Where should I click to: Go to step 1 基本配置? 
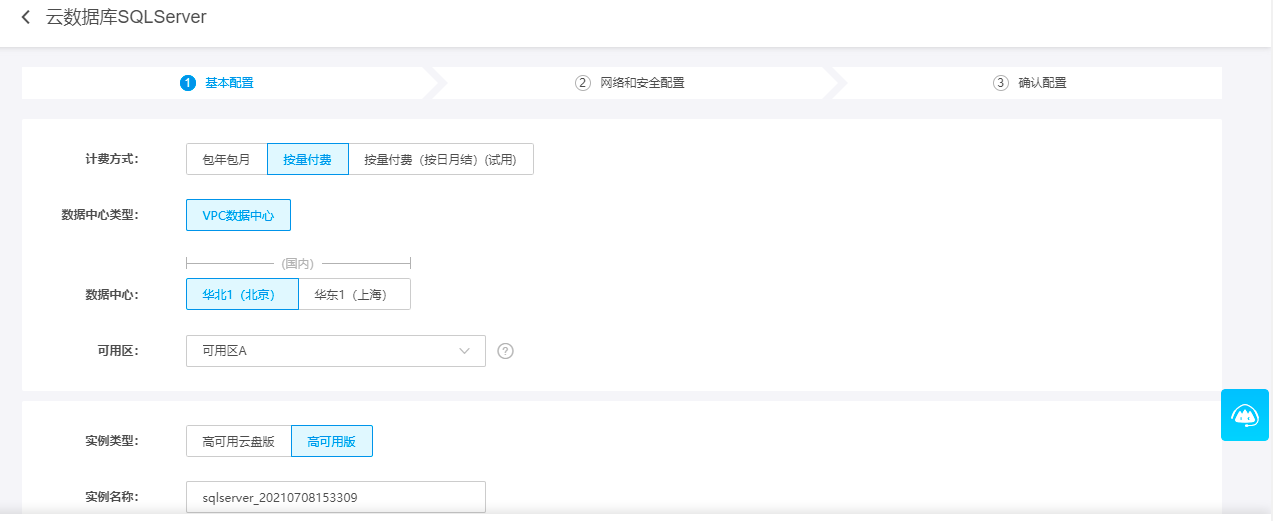pos(217,83)
